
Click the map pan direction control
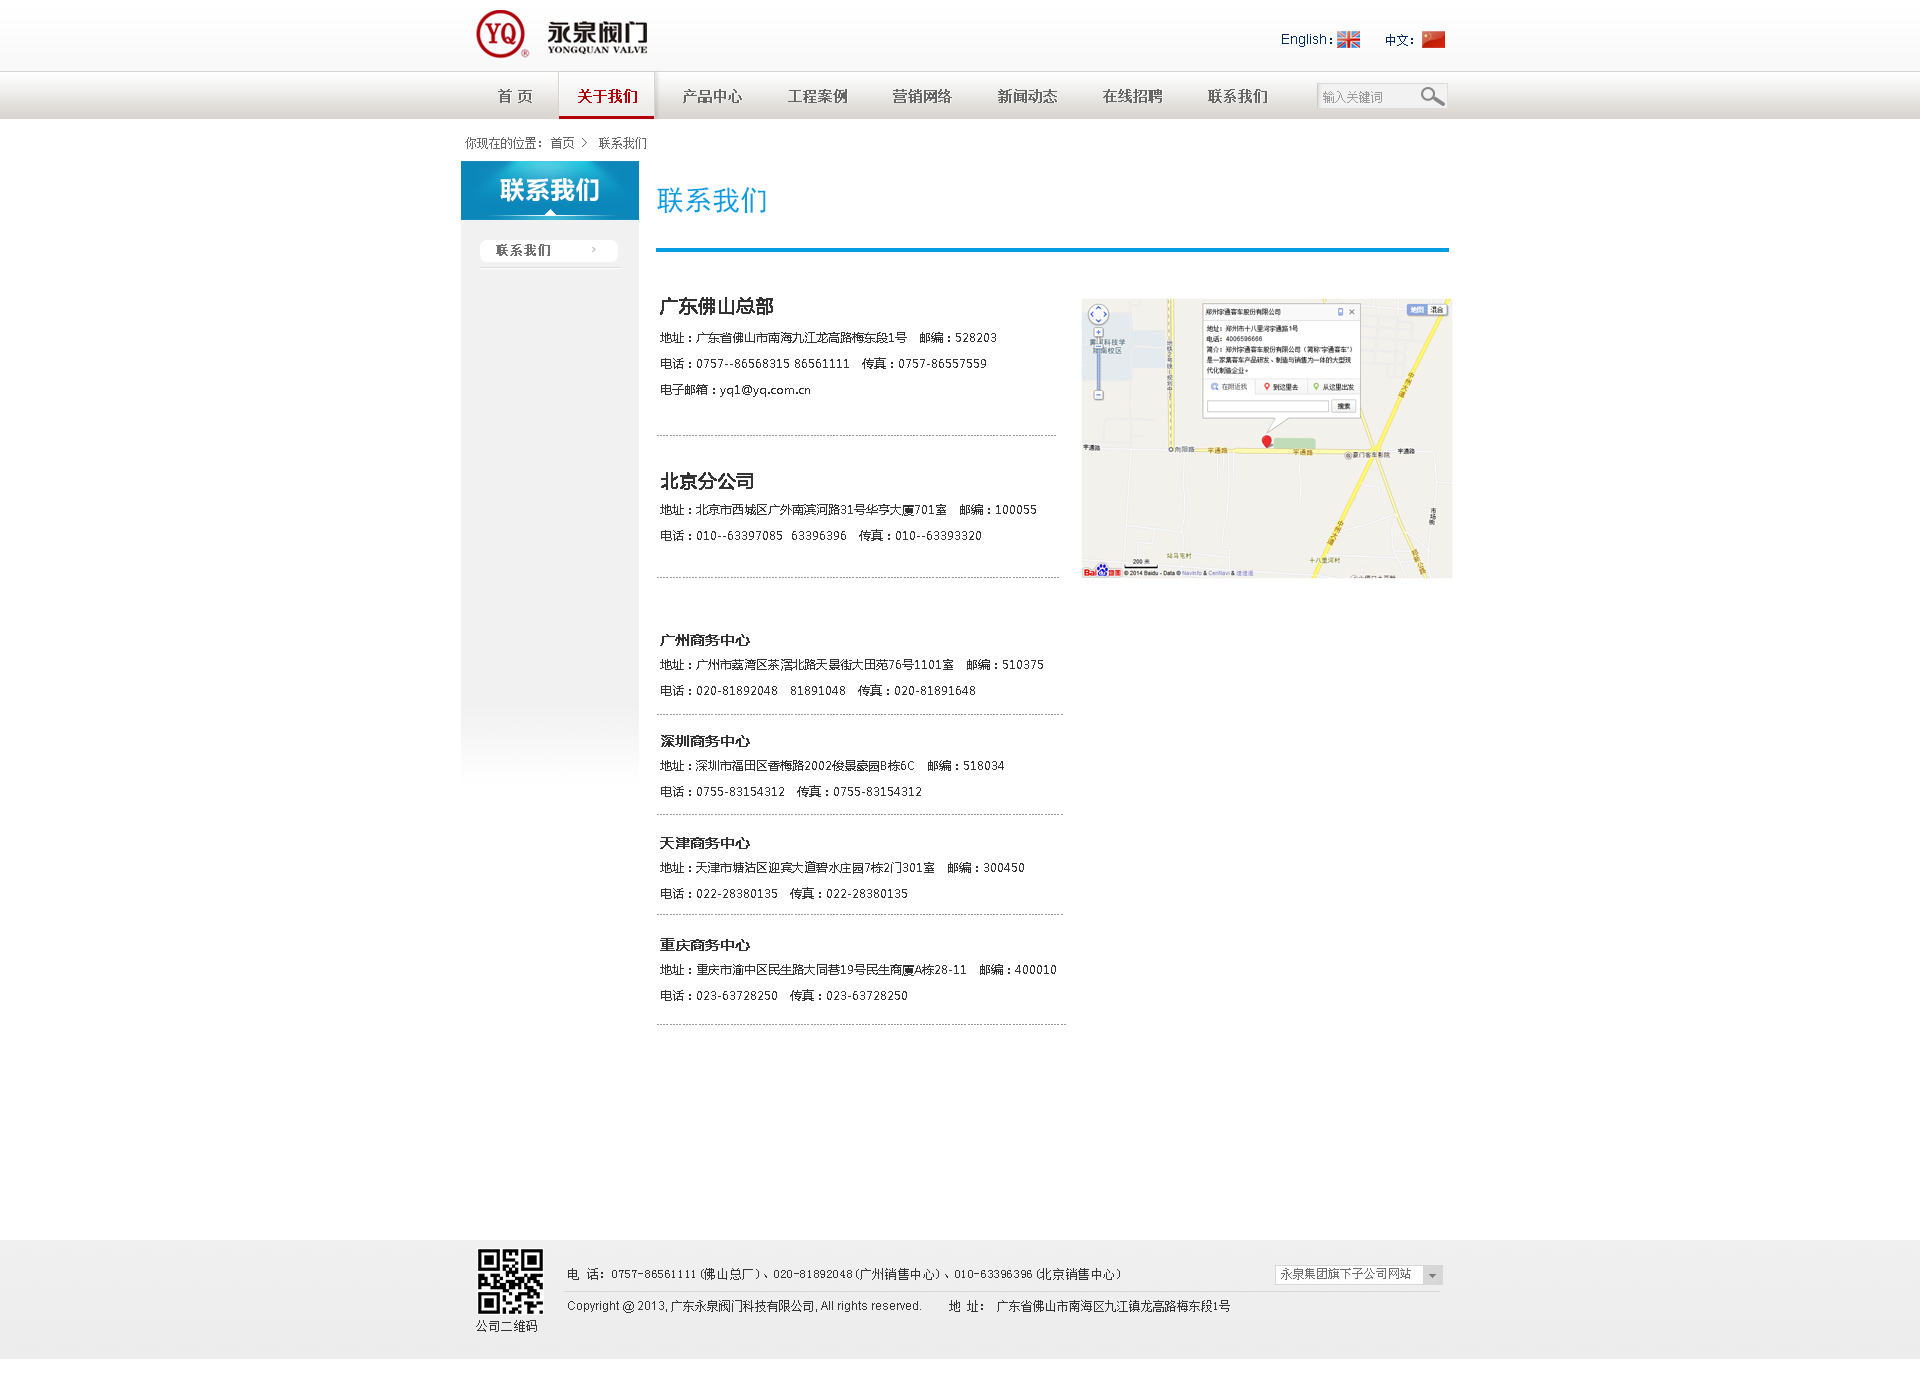1098,314
